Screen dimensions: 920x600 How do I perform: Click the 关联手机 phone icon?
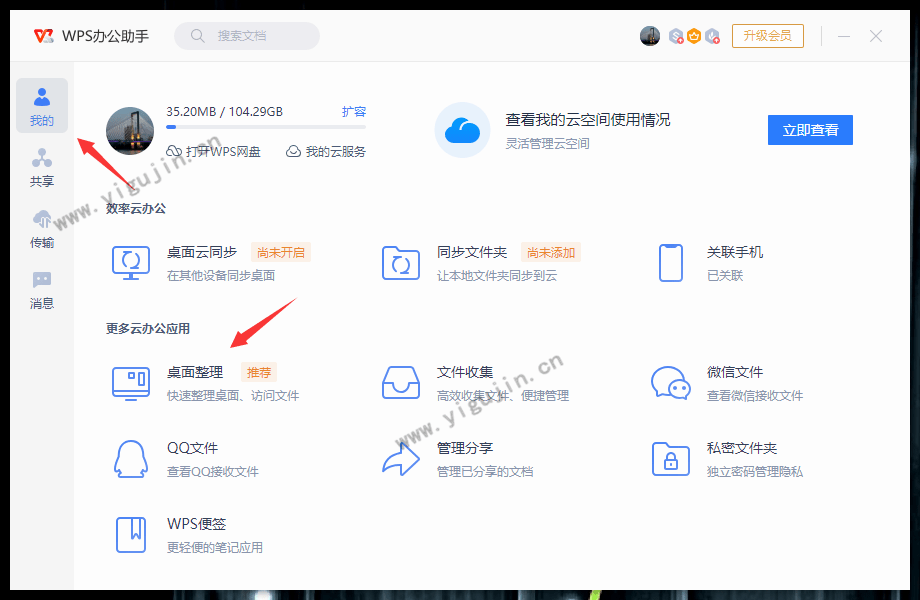tap(671, 263)
